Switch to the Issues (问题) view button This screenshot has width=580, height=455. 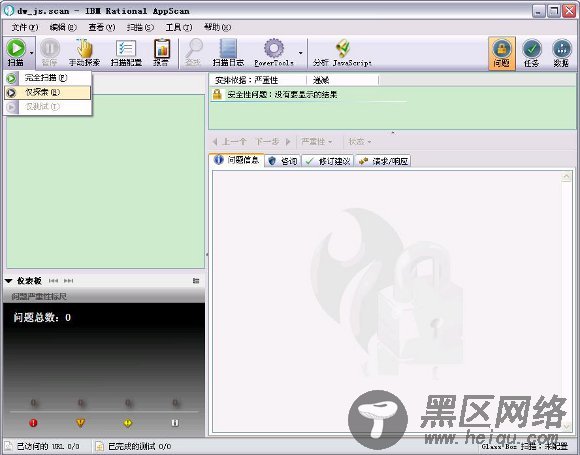(502, 53)
